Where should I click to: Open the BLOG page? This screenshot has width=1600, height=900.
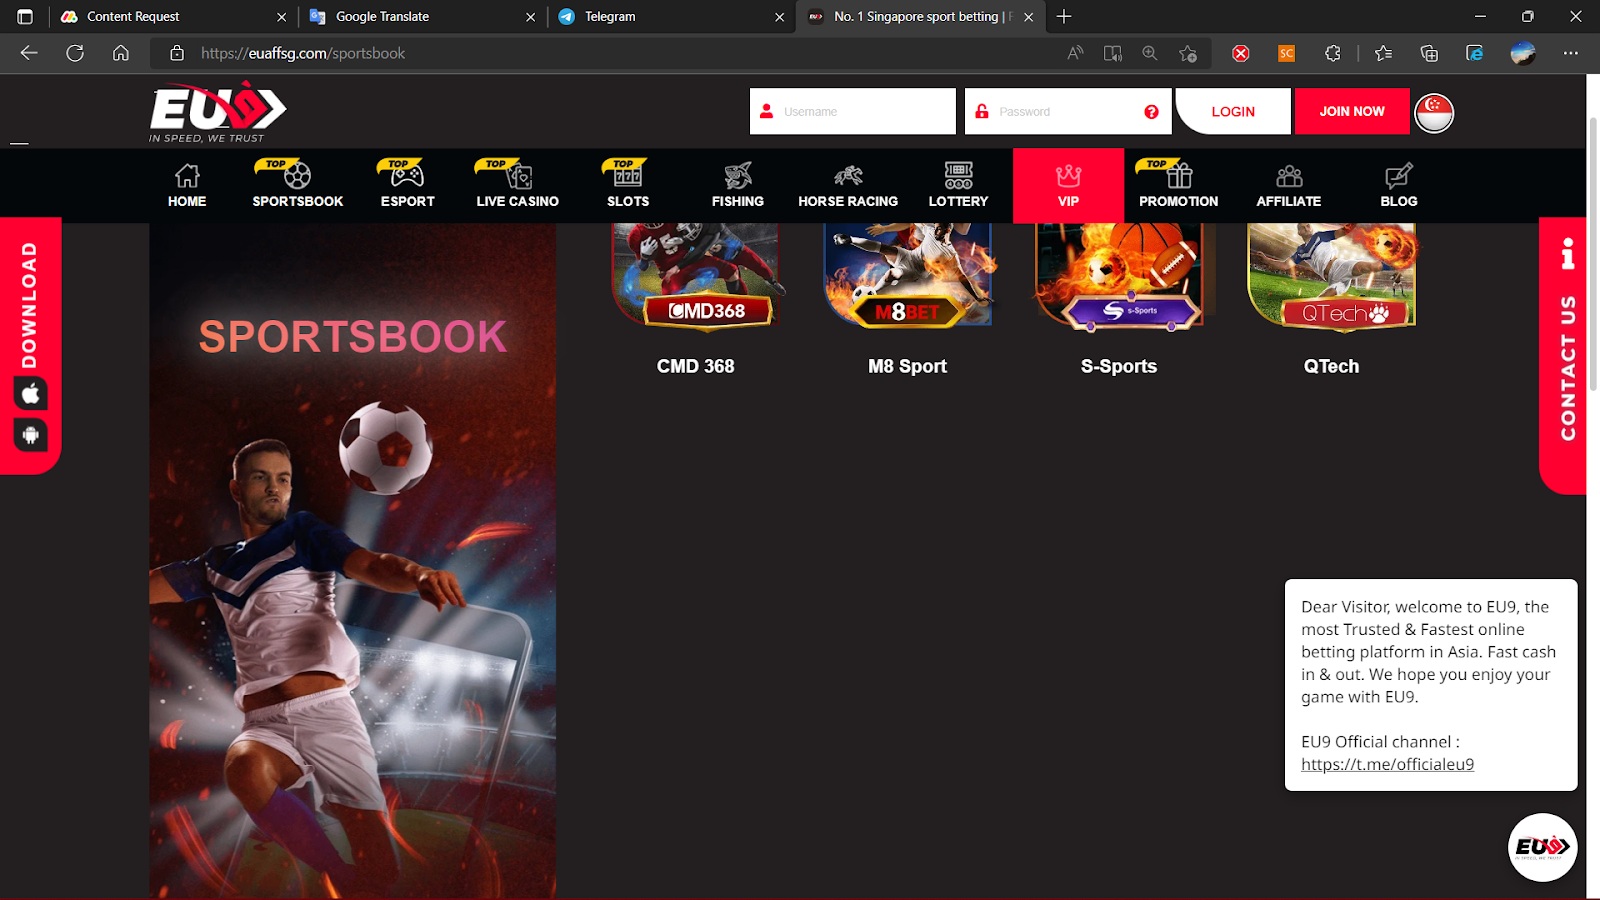1399,186
